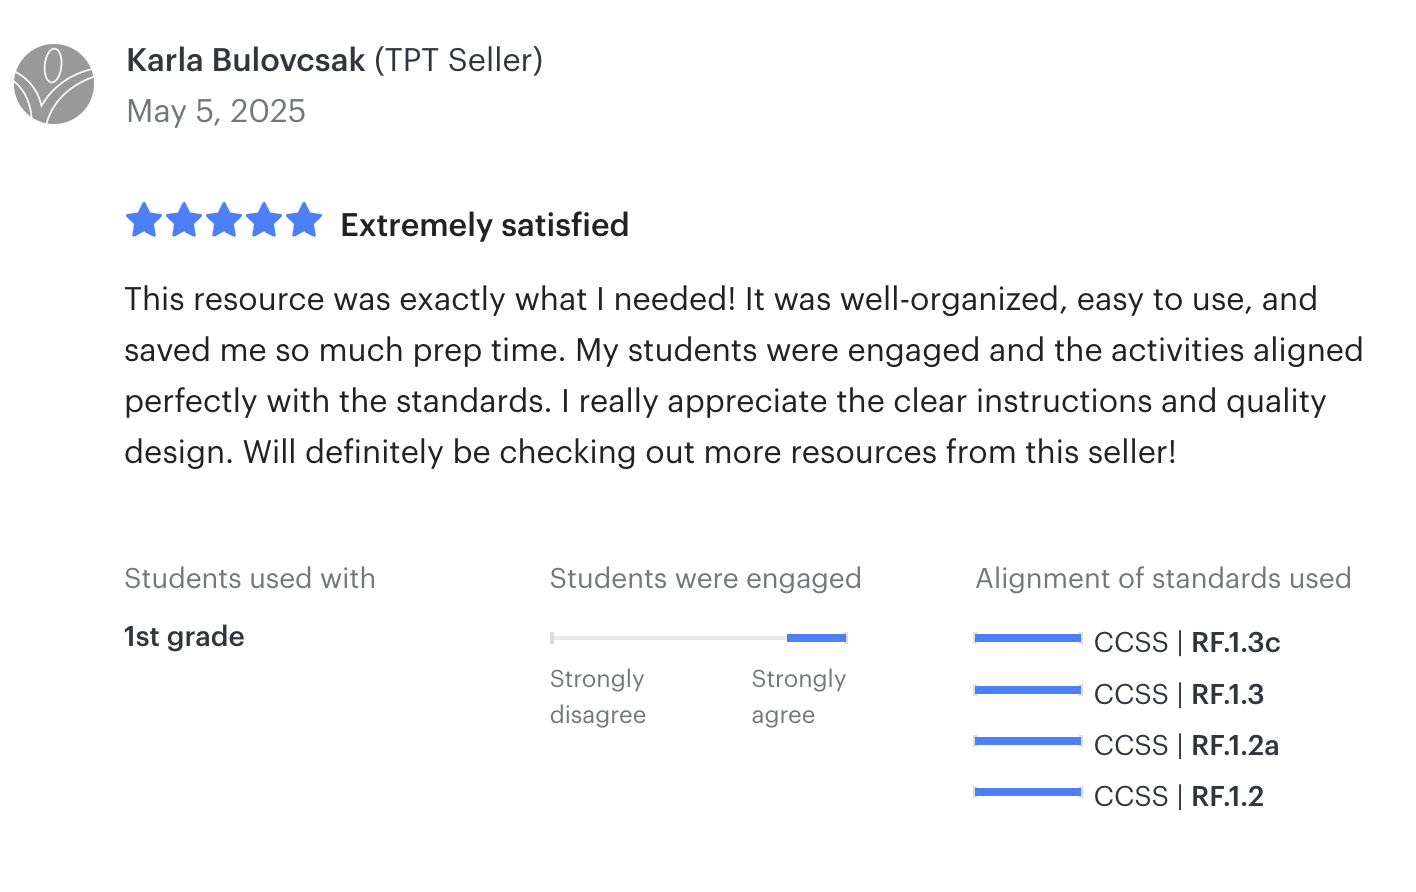Open the CCSS RF.1.2 standard

coord(1179,796)
